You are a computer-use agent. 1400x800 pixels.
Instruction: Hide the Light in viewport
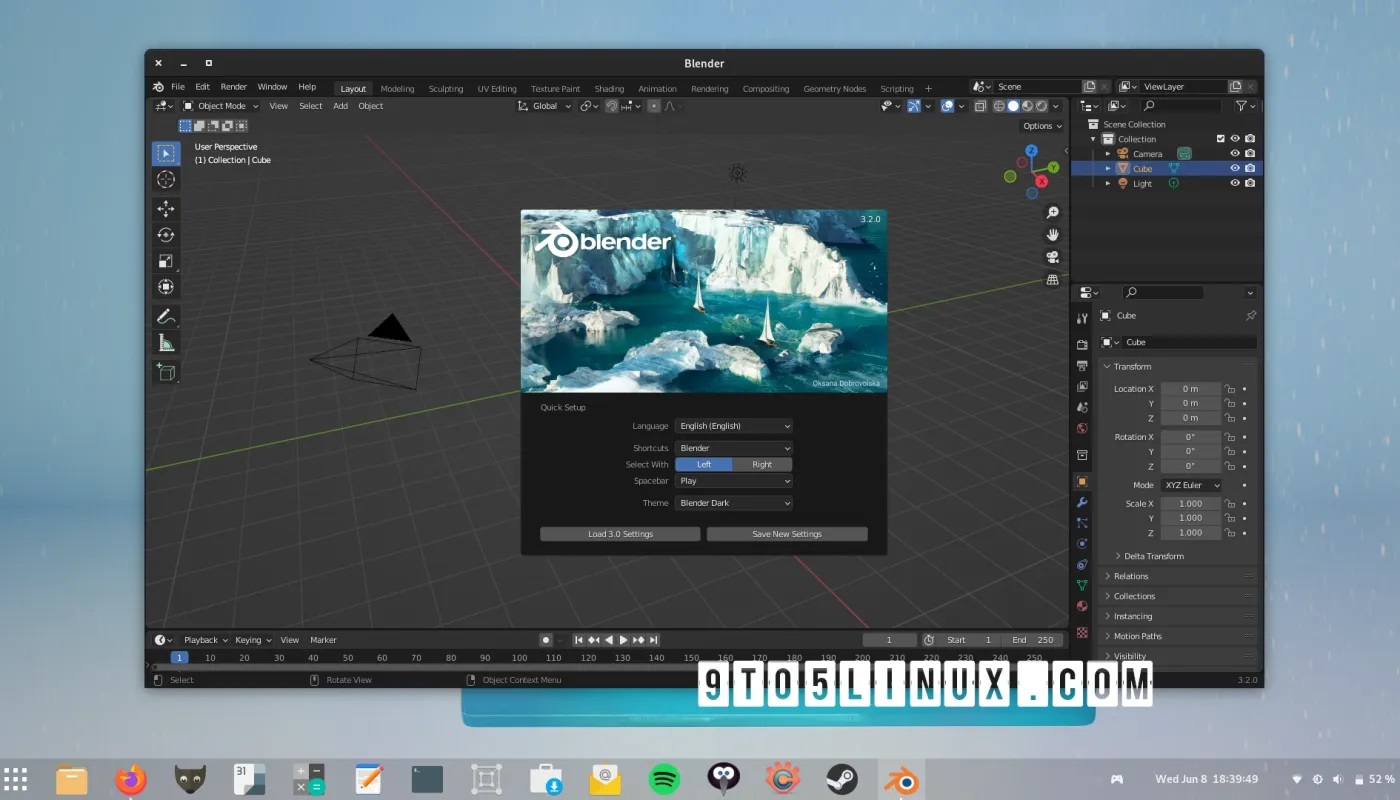pos(1235,184)
